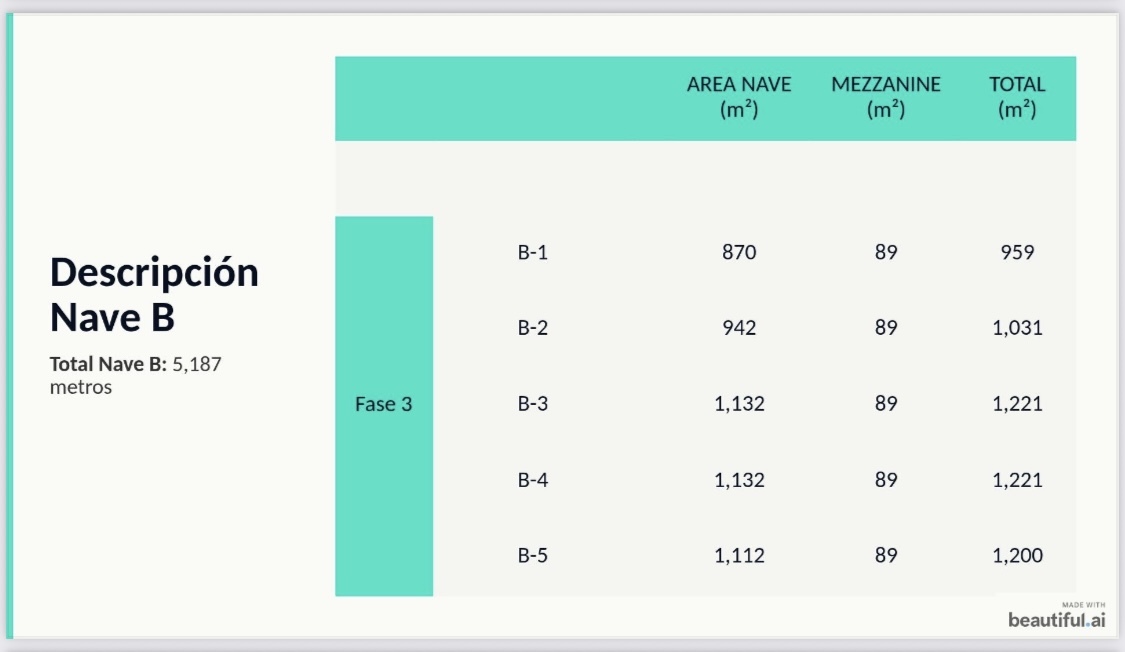Select the teal "Fase 3" cell
Viewport: 1125px width, 652px height.
coord(384,405)
